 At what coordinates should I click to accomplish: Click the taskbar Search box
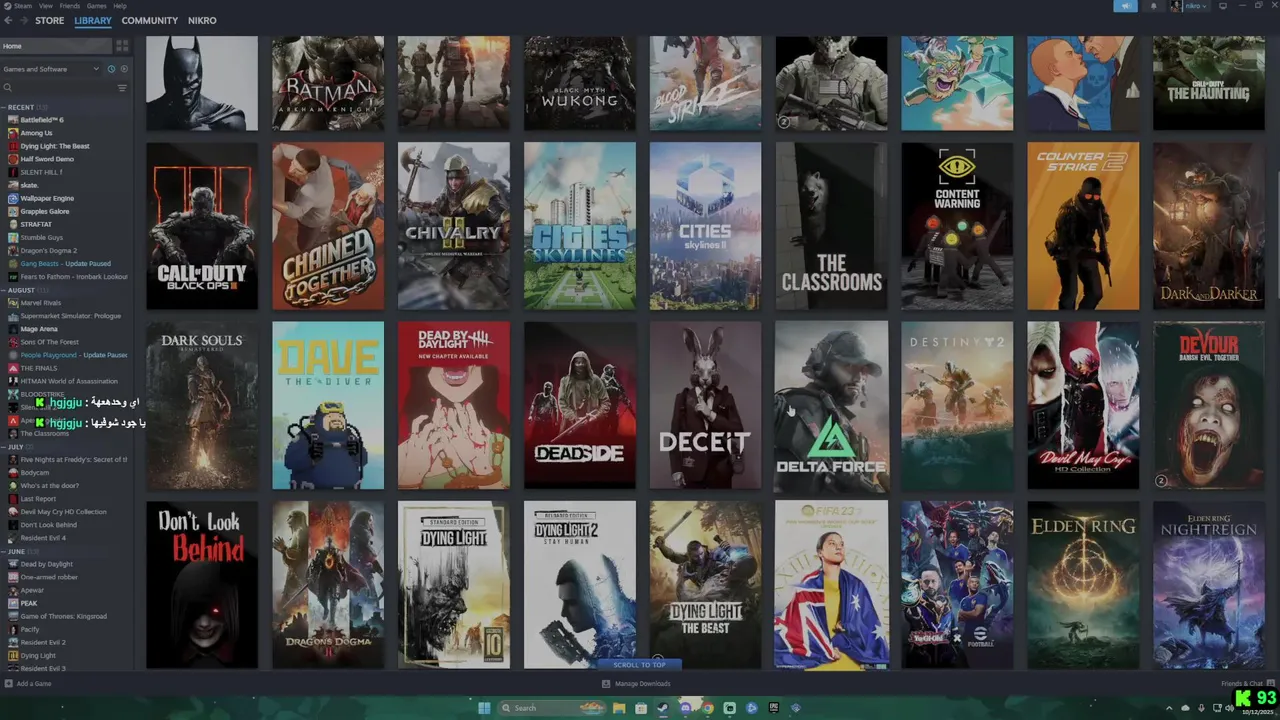(x=552, y=708)
